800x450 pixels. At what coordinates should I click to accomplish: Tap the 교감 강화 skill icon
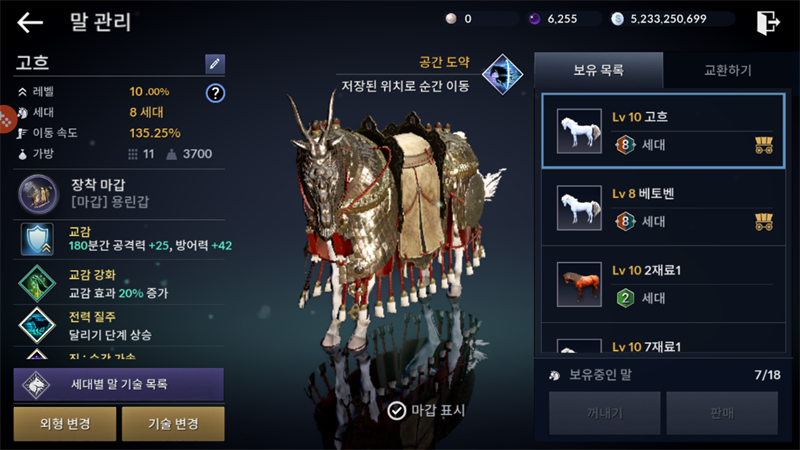[37, 283]
